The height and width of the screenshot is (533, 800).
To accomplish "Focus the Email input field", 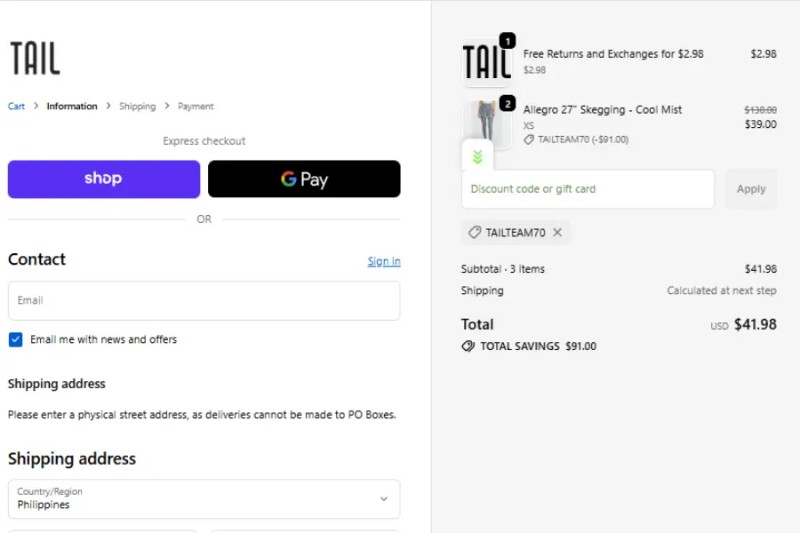I will pyautogui.click(x=204, y=301).
